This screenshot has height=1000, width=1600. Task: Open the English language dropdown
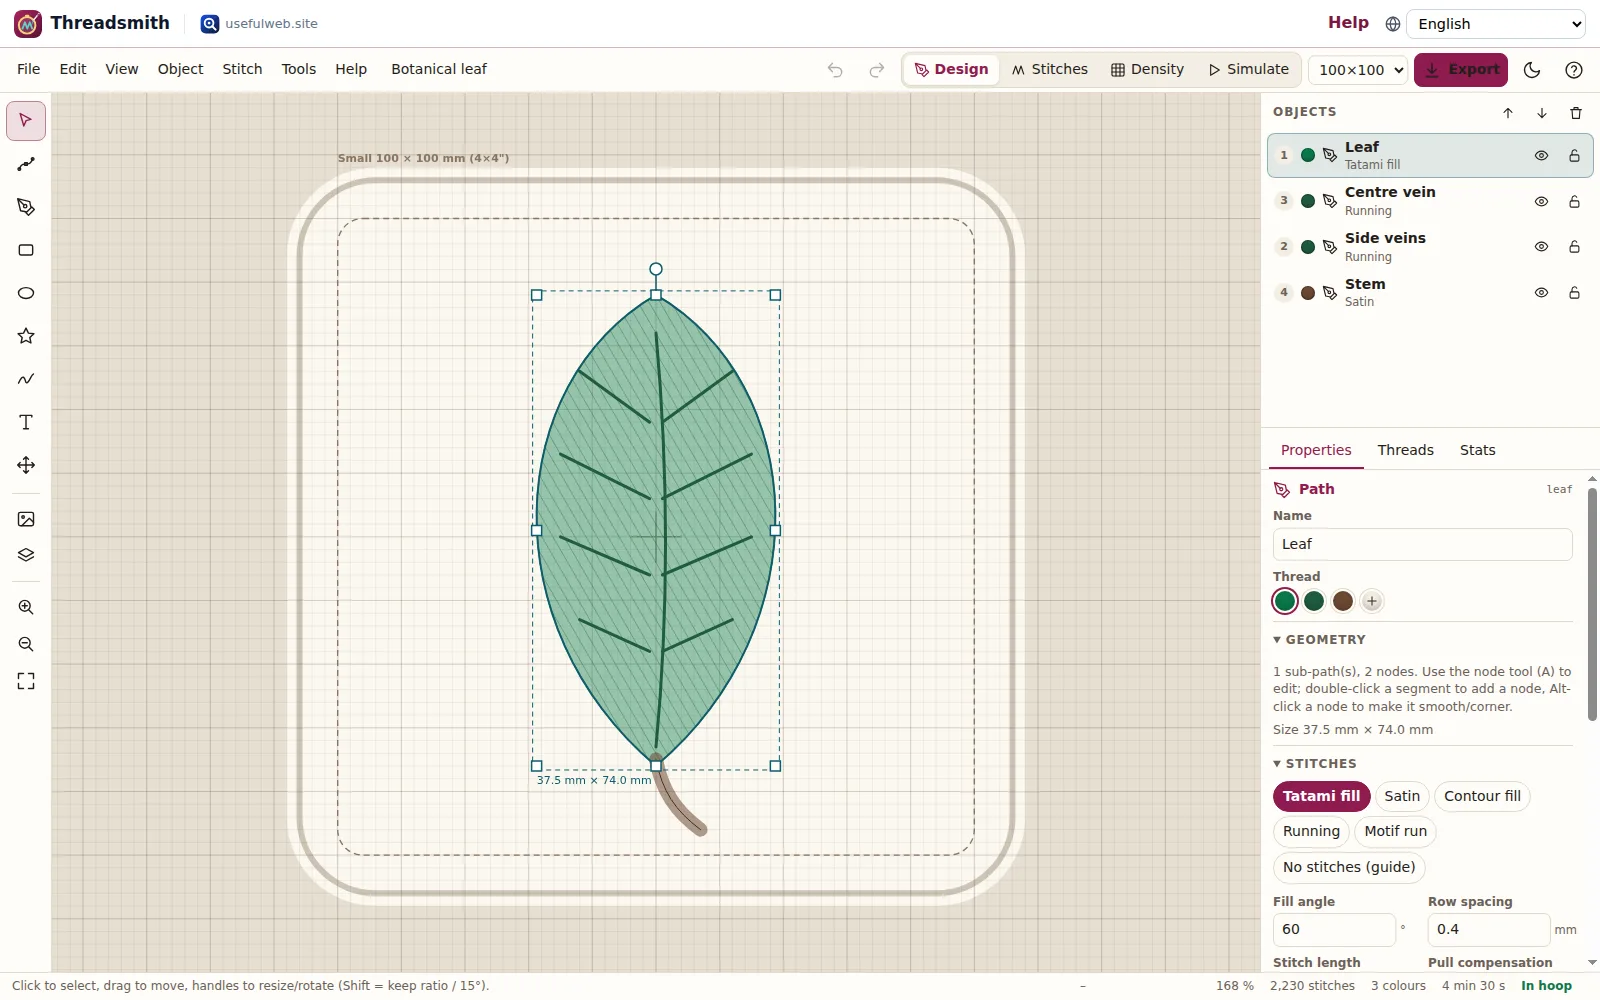1497,24
